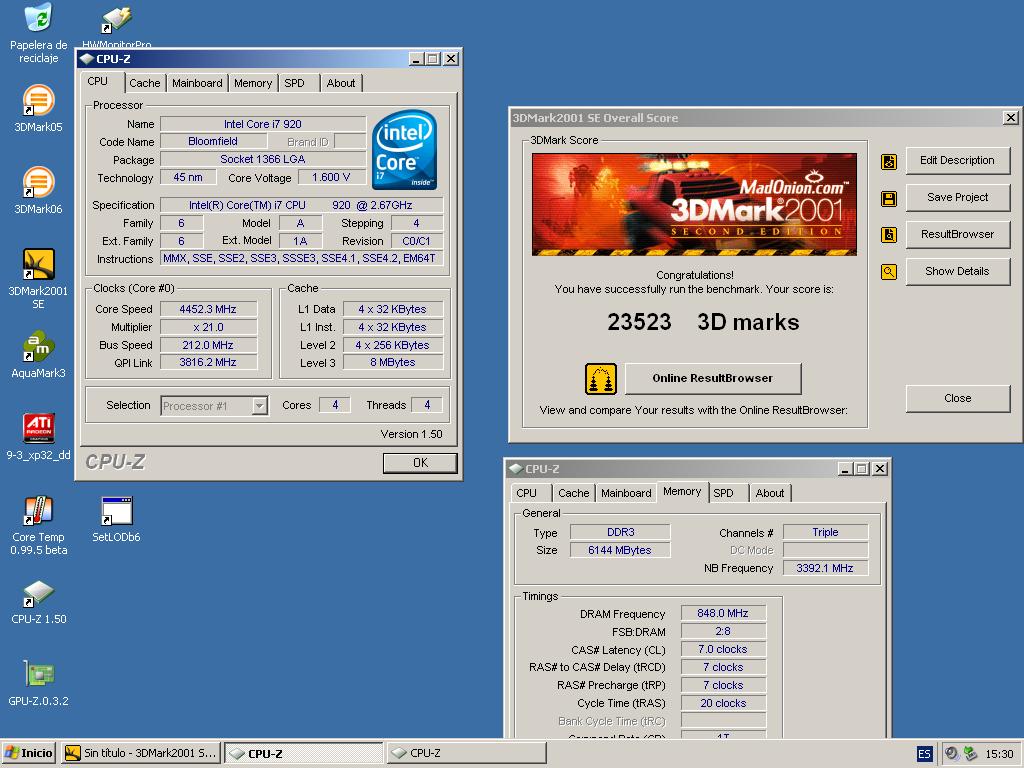Click the Bus Speed 212.0 MHz value
Image resolution: width=1024 pixels, height=768 pixels.
tap(208, 345)
